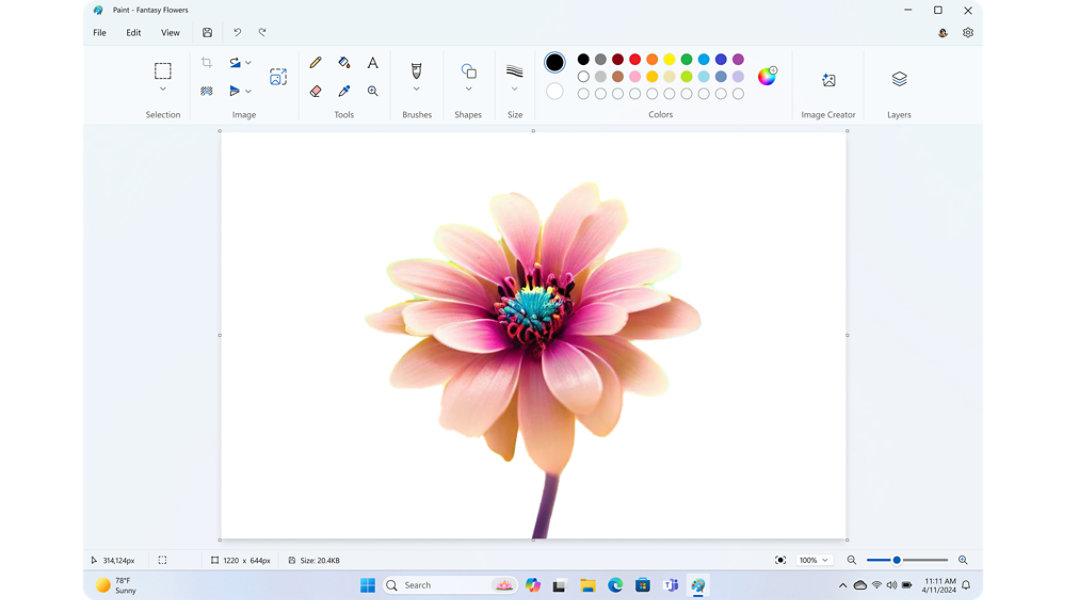The width and height of the screenshot is (1066, 600).
Task: Pick the orange color swatch
Action: point(652,60)
